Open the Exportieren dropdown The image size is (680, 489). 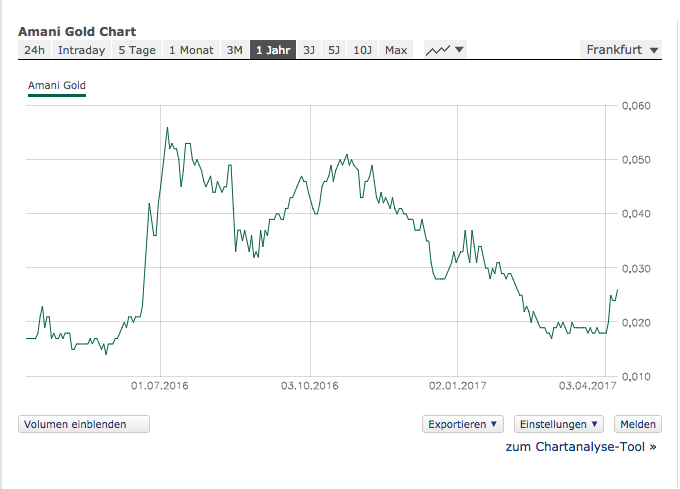point(463,424)
